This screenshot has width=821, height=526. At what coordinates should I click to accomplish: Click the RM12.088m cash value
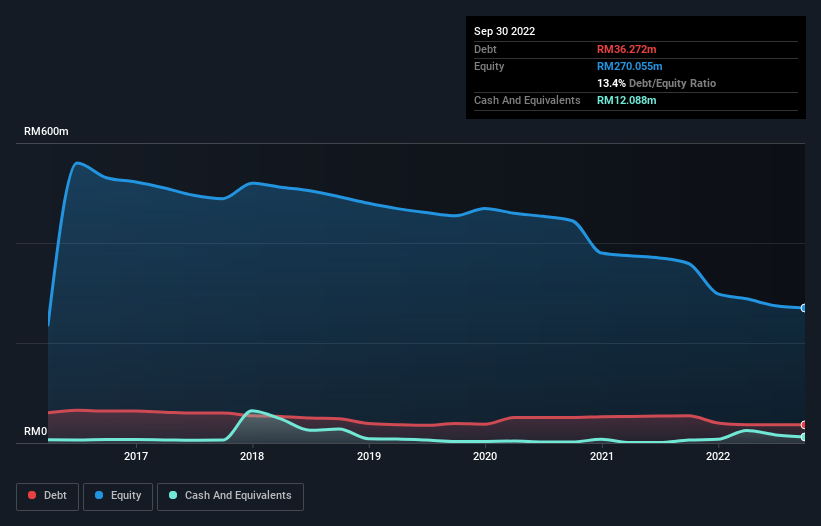(626, 100)
